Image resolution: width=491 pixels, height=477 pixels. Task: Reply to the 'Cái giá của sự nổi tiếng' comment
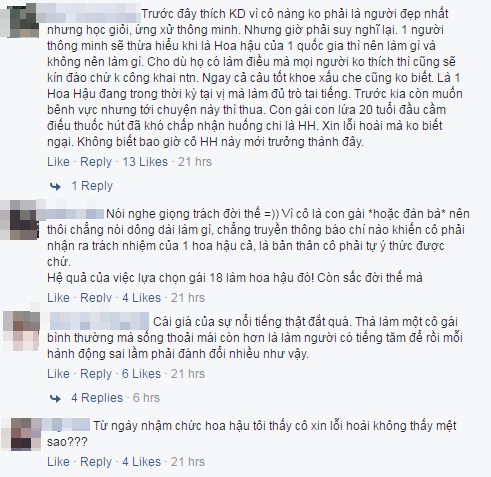pos(96,374)
